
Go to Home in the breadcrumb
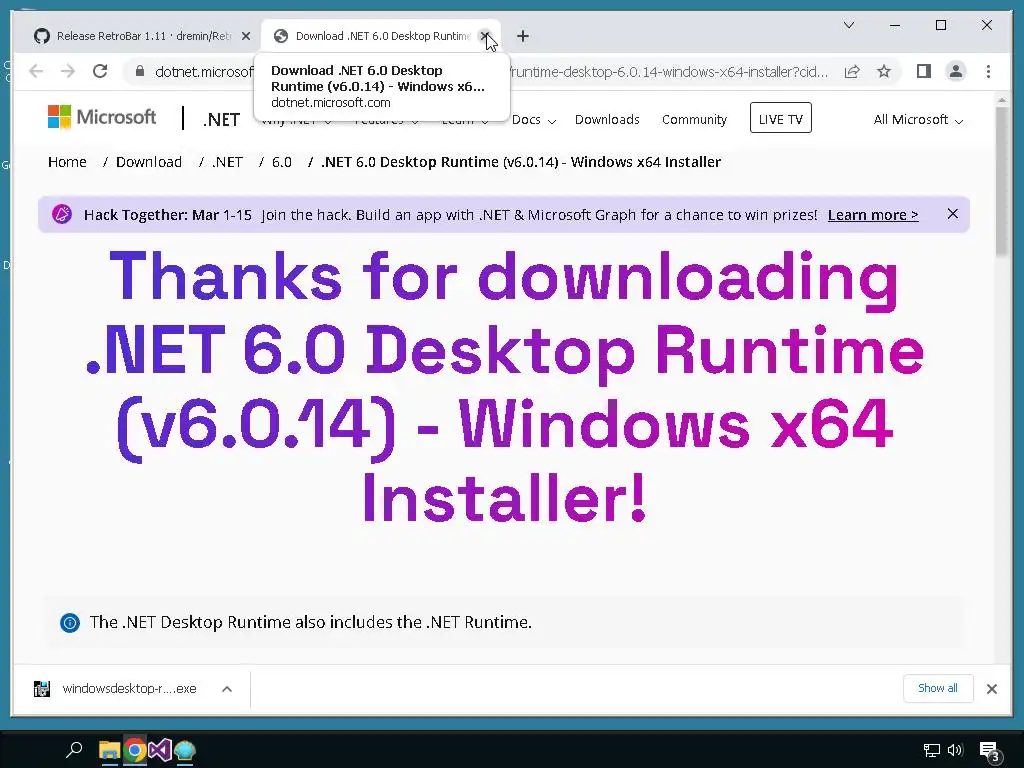pyautogui.click(x=67, y=162)
